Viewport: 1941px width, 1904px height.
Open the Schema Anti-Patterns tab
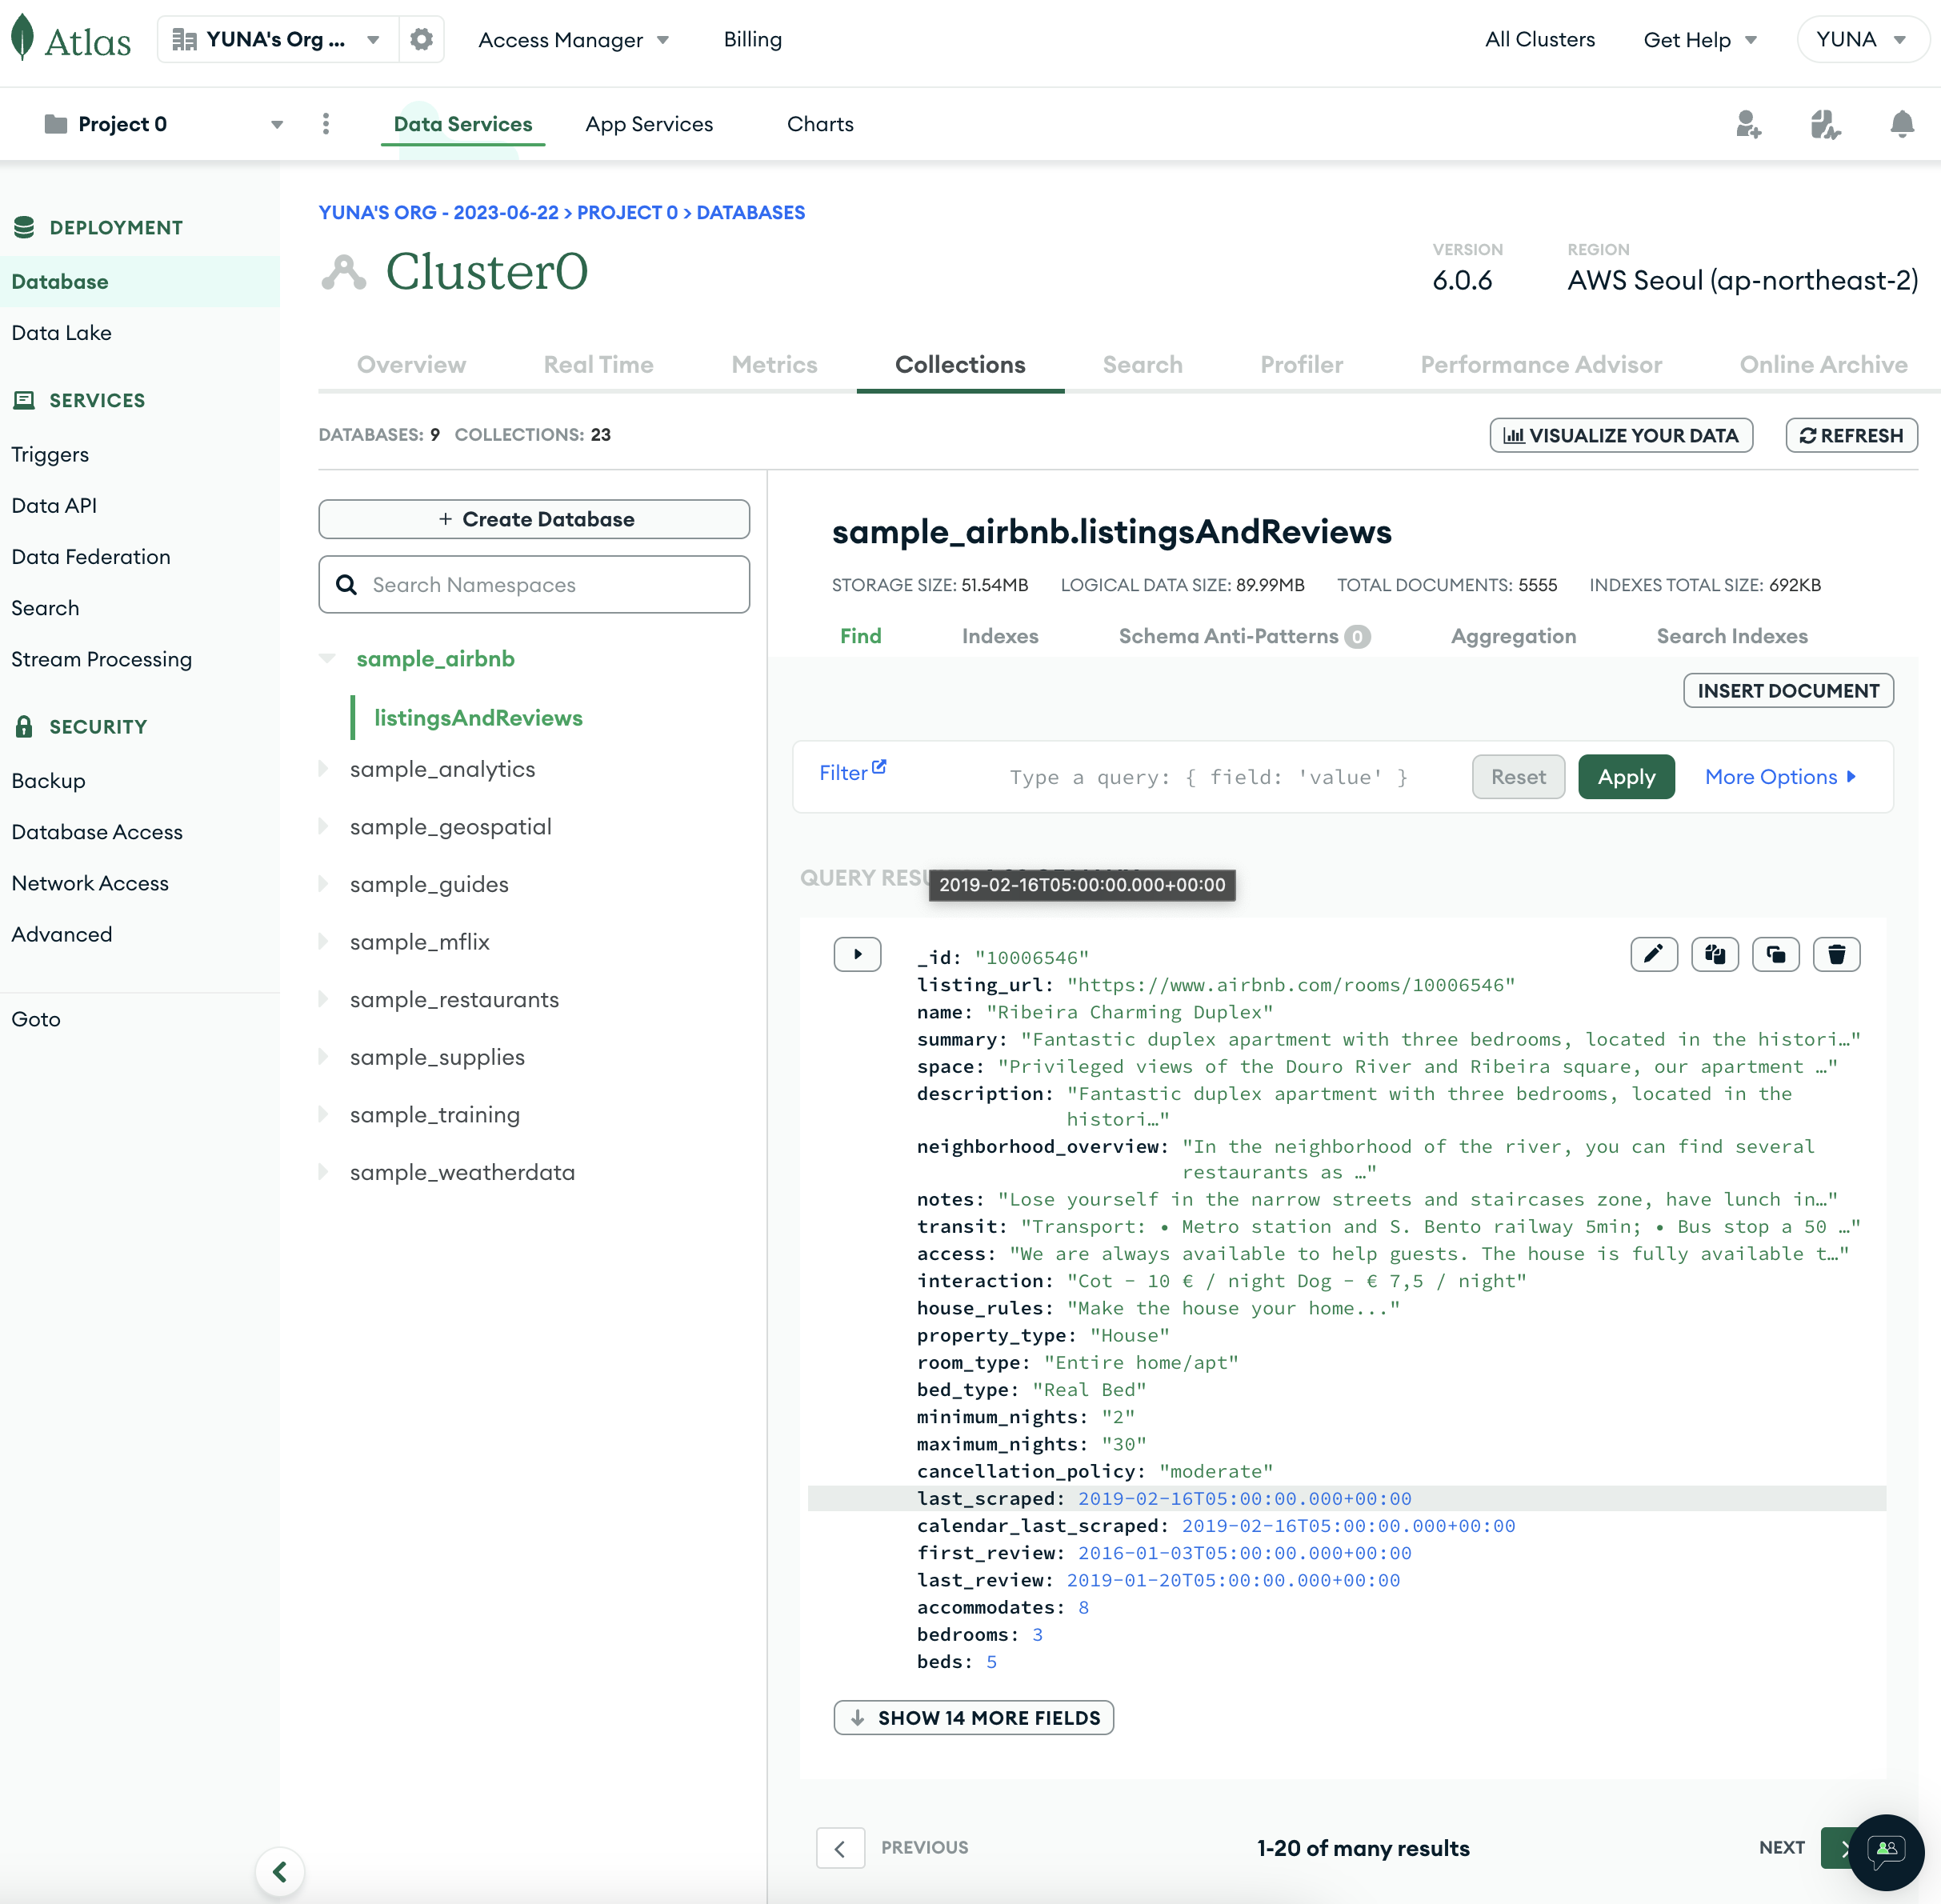(1244, 636)
